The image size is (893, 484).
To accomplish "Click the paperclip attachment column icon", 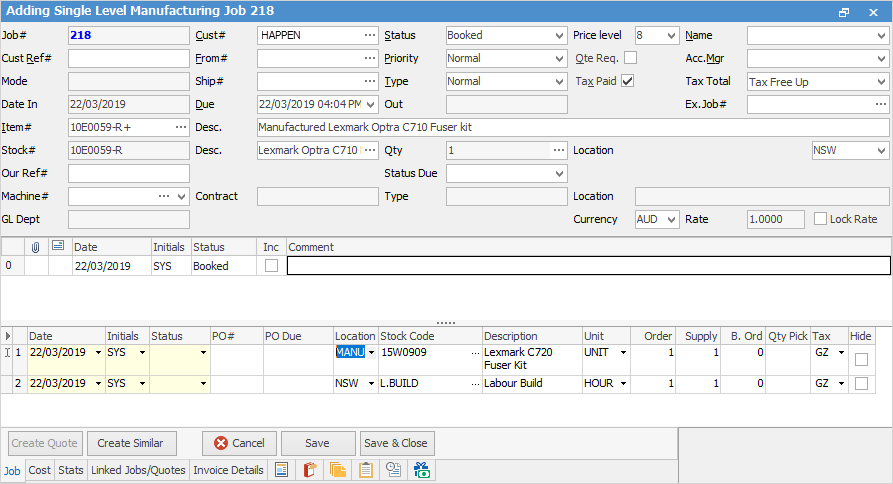I will [36, 247].
